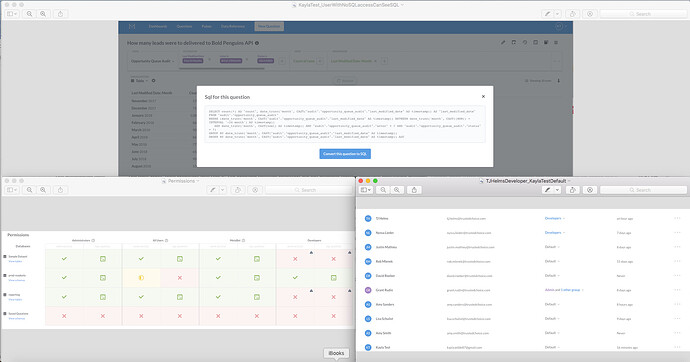Open the Dashboards tab in Metabase header
The height and width of the screenshot is (362, 690).
[x=158, y=26]
